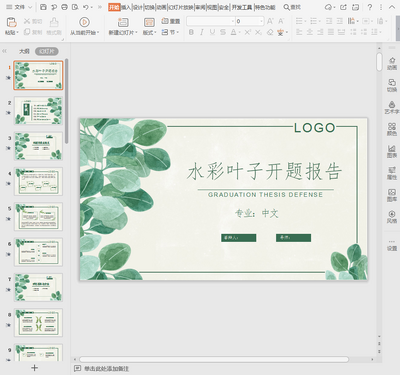This screenshot has height=375, width=400.
Task: Click the Save icon in quick access toolbar
Action: pyautogui.click(x=43, y=7)
